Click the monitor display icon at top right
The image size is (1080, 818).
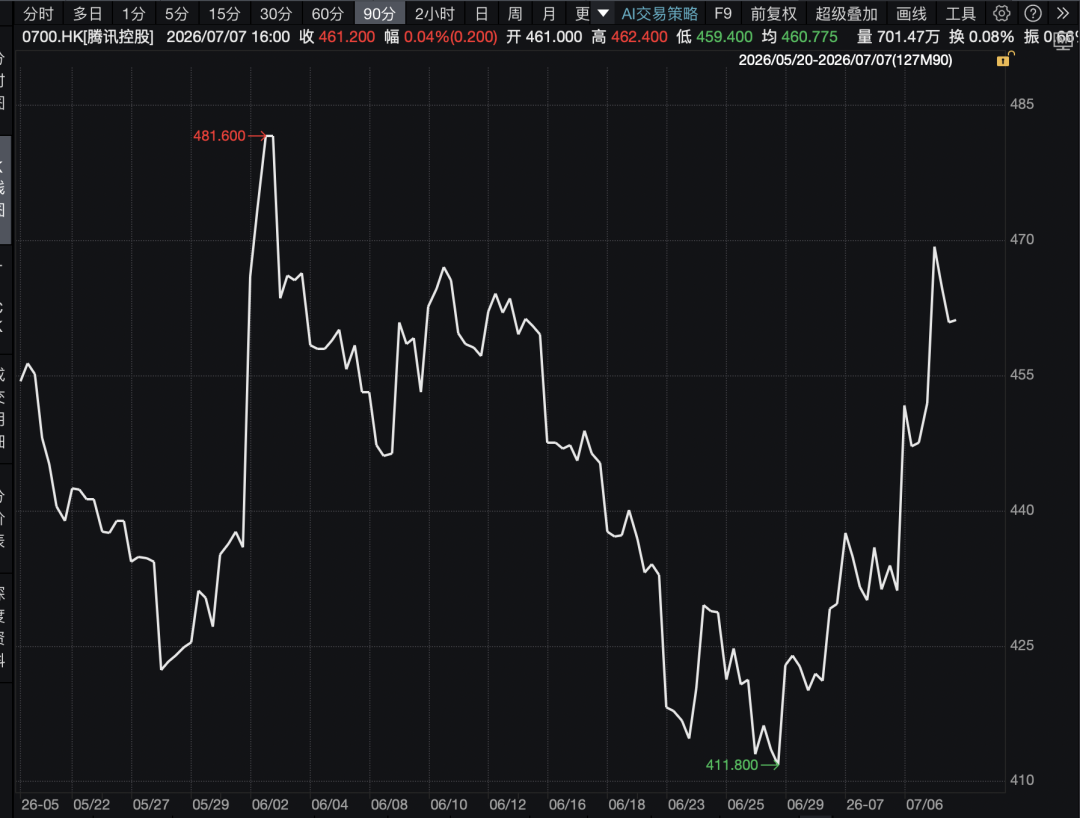[1063, 41]
